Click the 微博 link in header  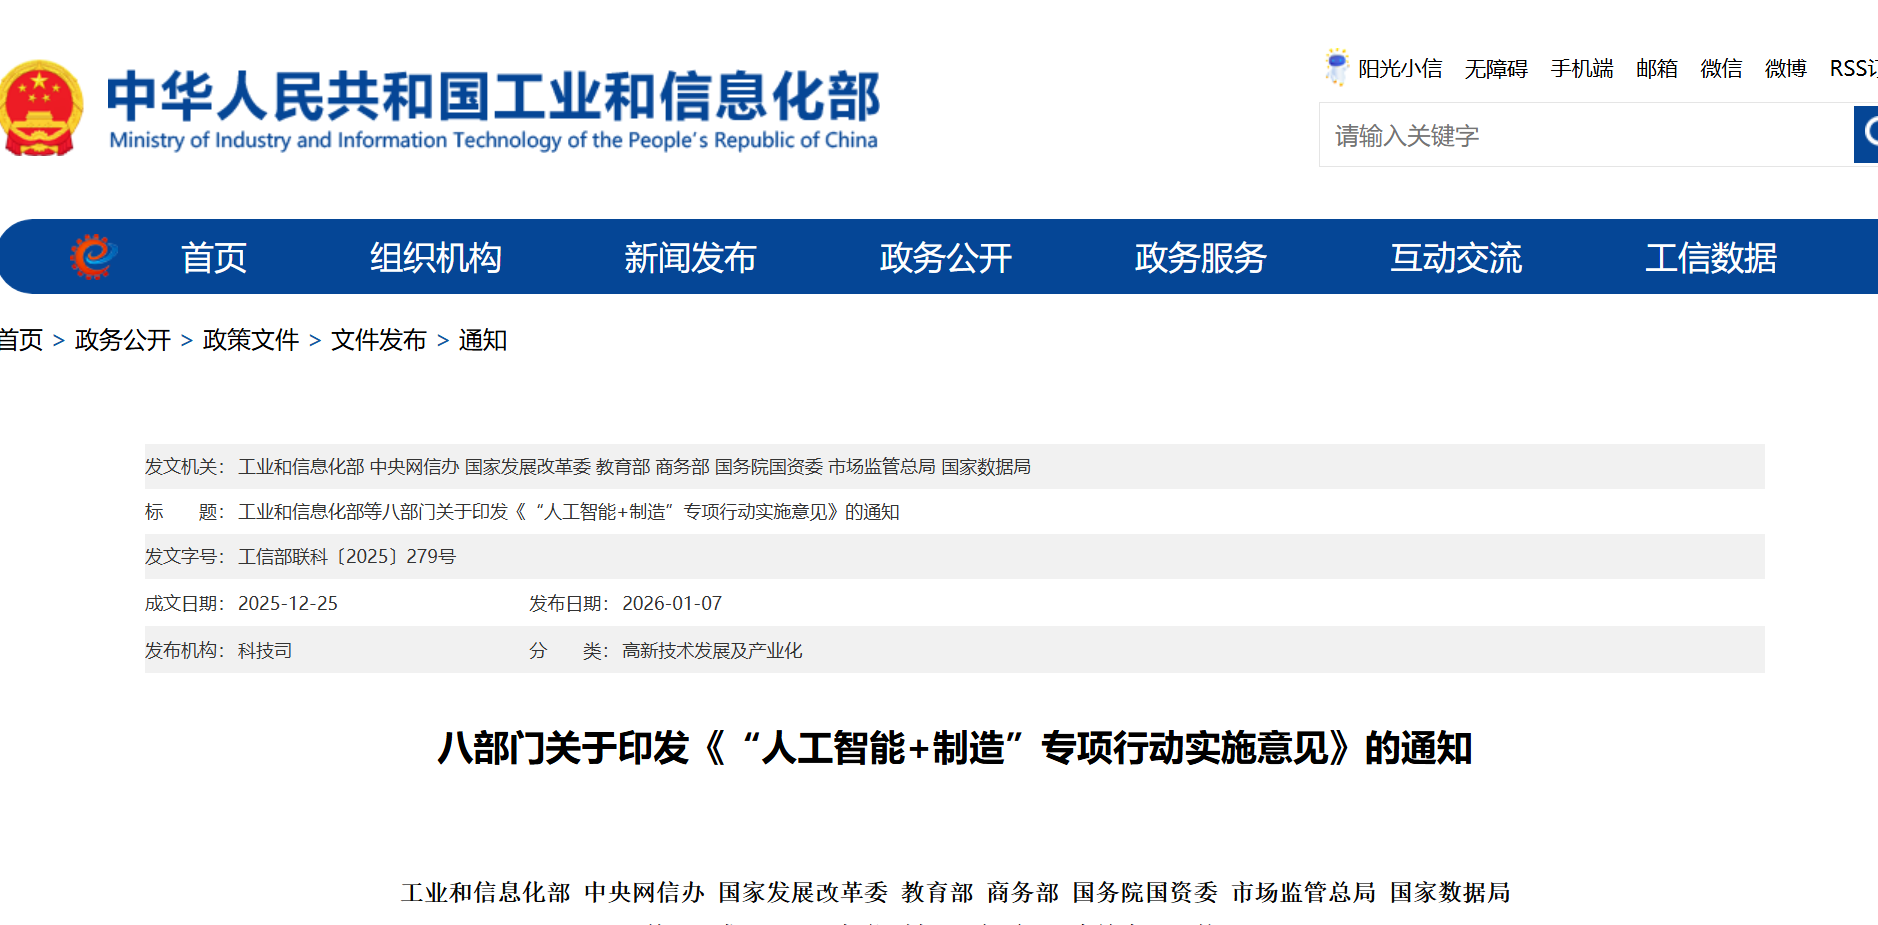click(x=1785, y=69)
